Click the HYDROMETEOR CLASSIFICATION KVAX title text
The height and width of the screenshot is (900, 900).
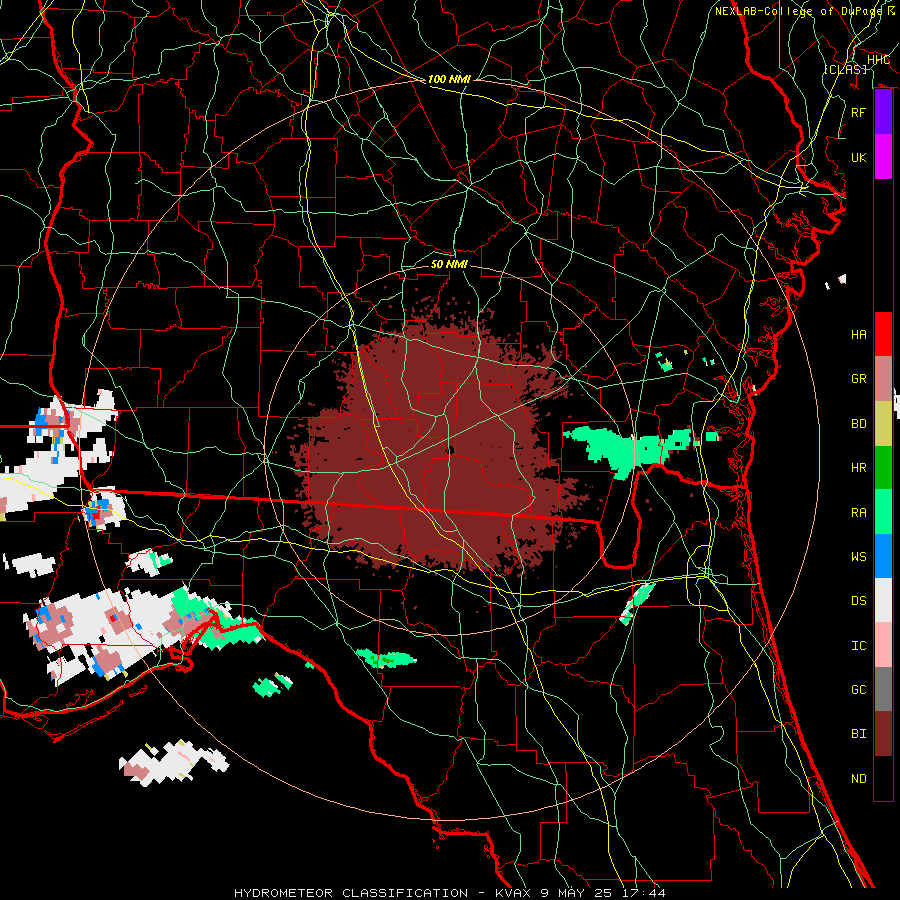(x=449, y=893)
